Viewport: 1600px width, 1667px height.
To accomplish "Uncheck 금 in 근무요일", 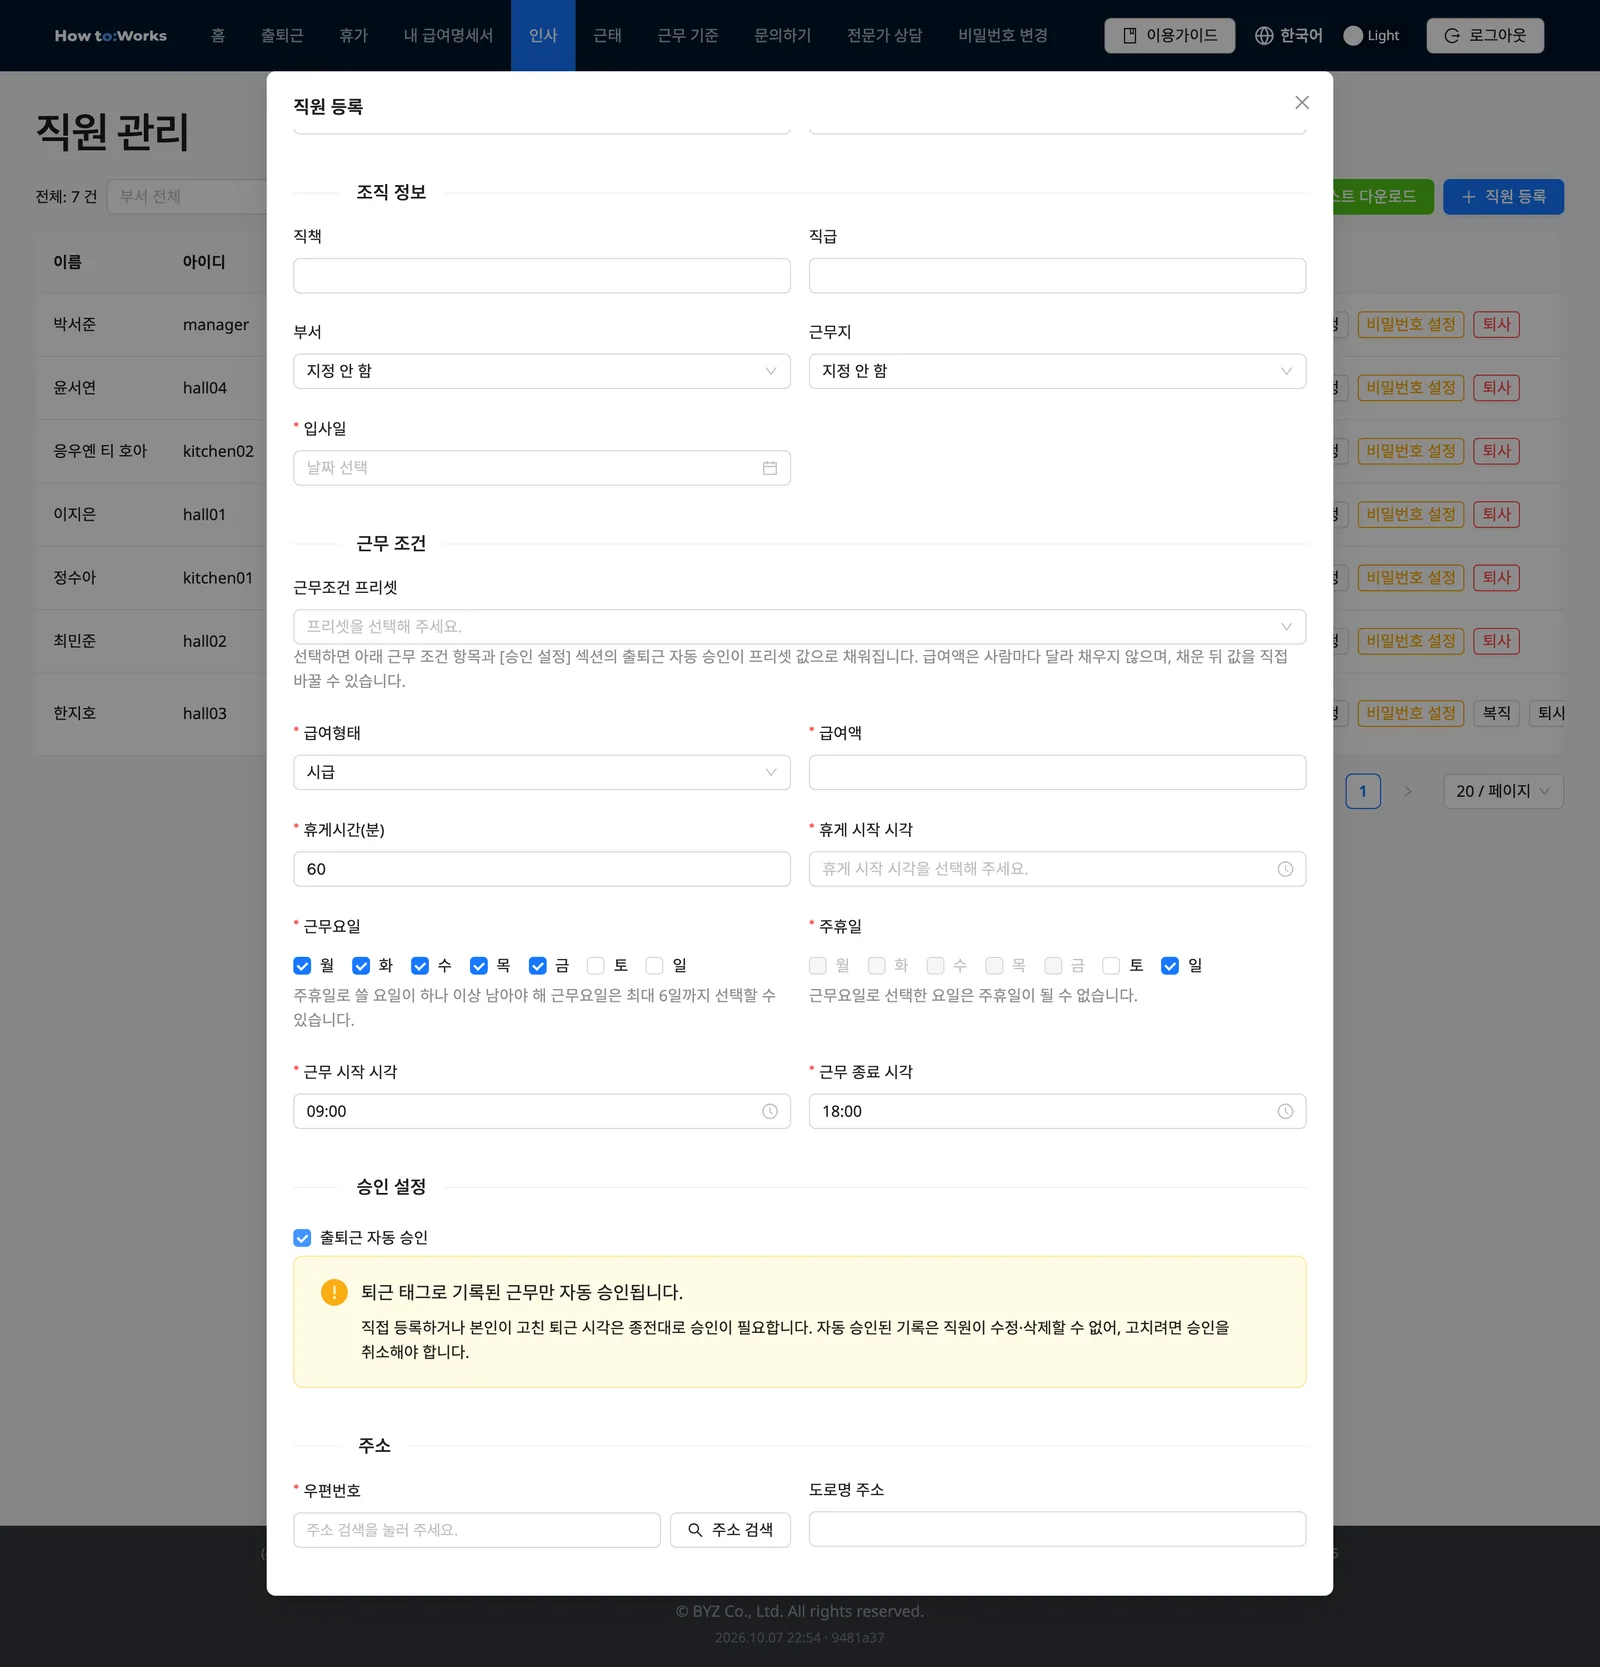I will 538,966.
